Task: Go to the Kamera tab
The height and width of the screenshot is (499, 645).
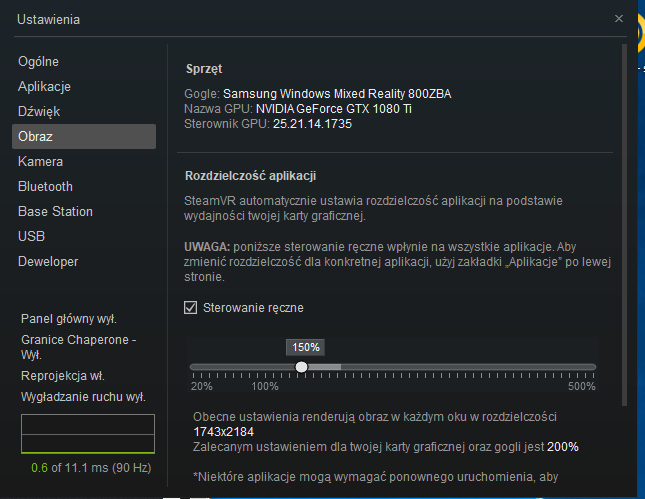Action: 40,162
